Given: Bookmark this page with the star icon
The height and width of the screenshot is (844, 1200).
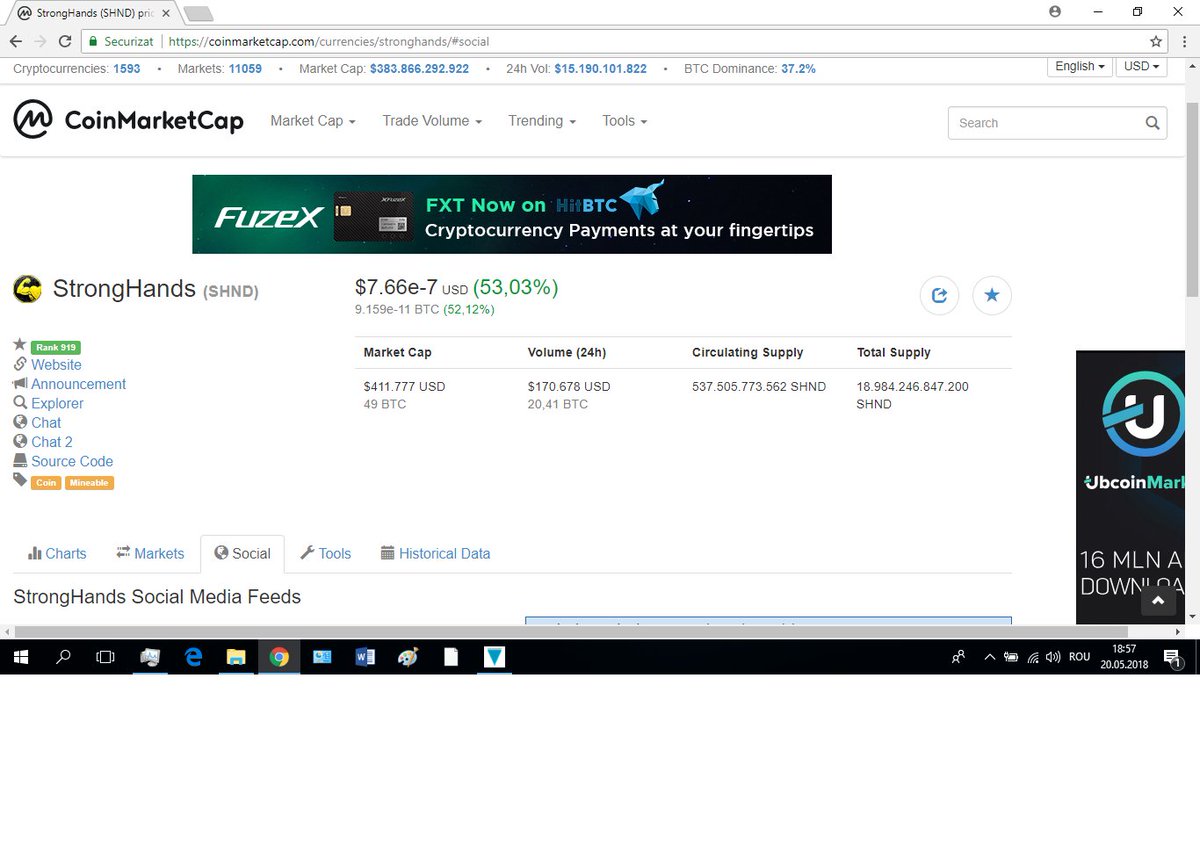Looking at the screenshot, I should (1156, 42).
